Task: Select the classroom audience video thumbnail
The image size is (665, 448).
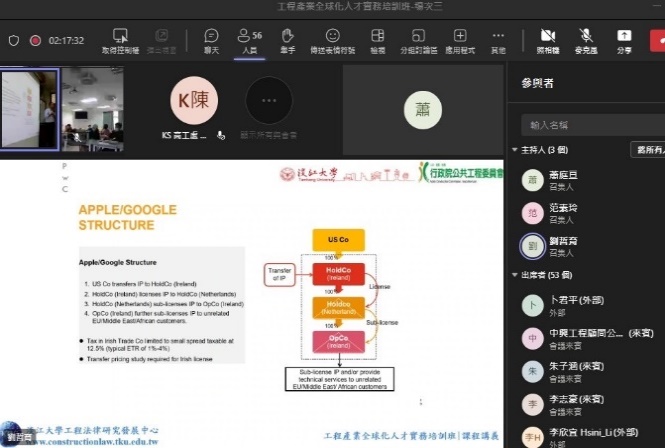Action: click(x=93, y=109)
